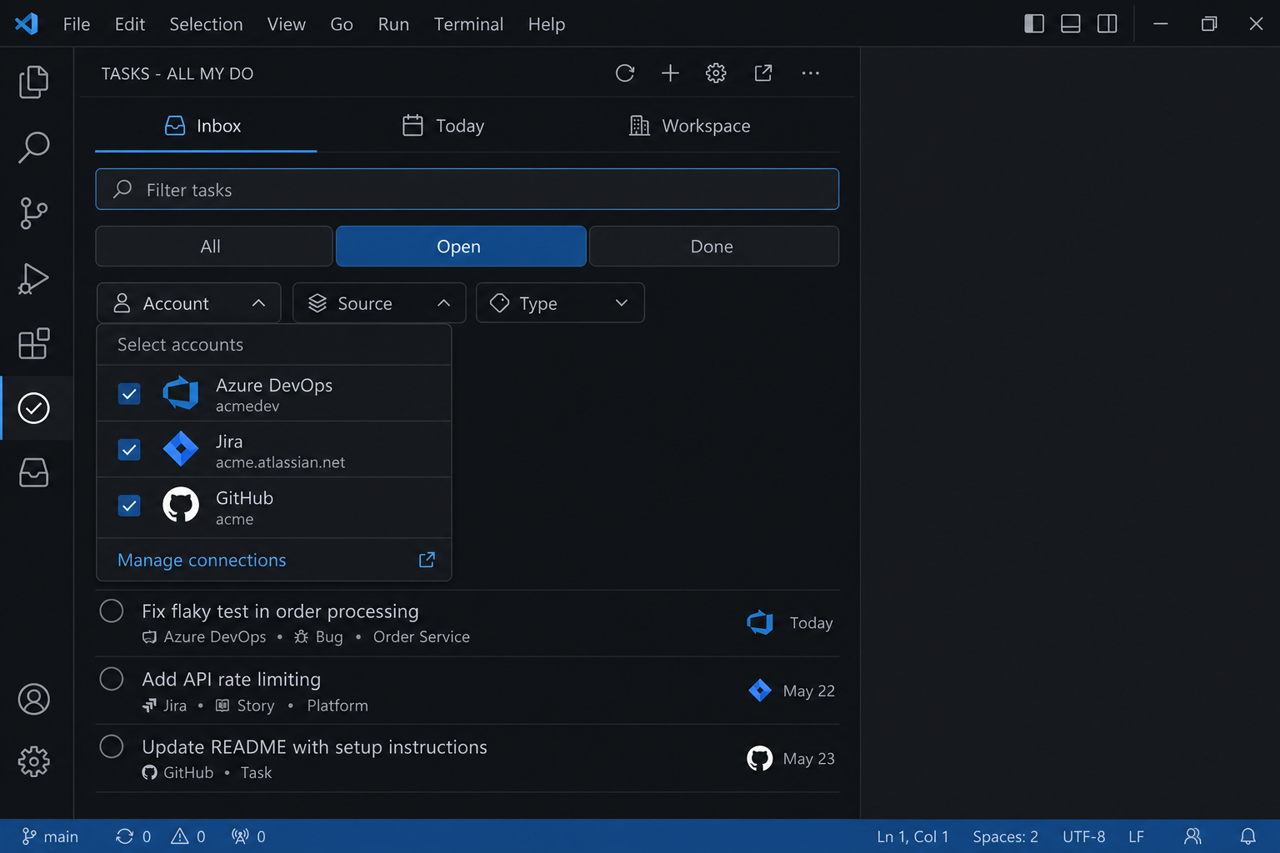Uncheck the Azure DevOps account
The image size is (1280, 853).
click(x=129, y=394)
